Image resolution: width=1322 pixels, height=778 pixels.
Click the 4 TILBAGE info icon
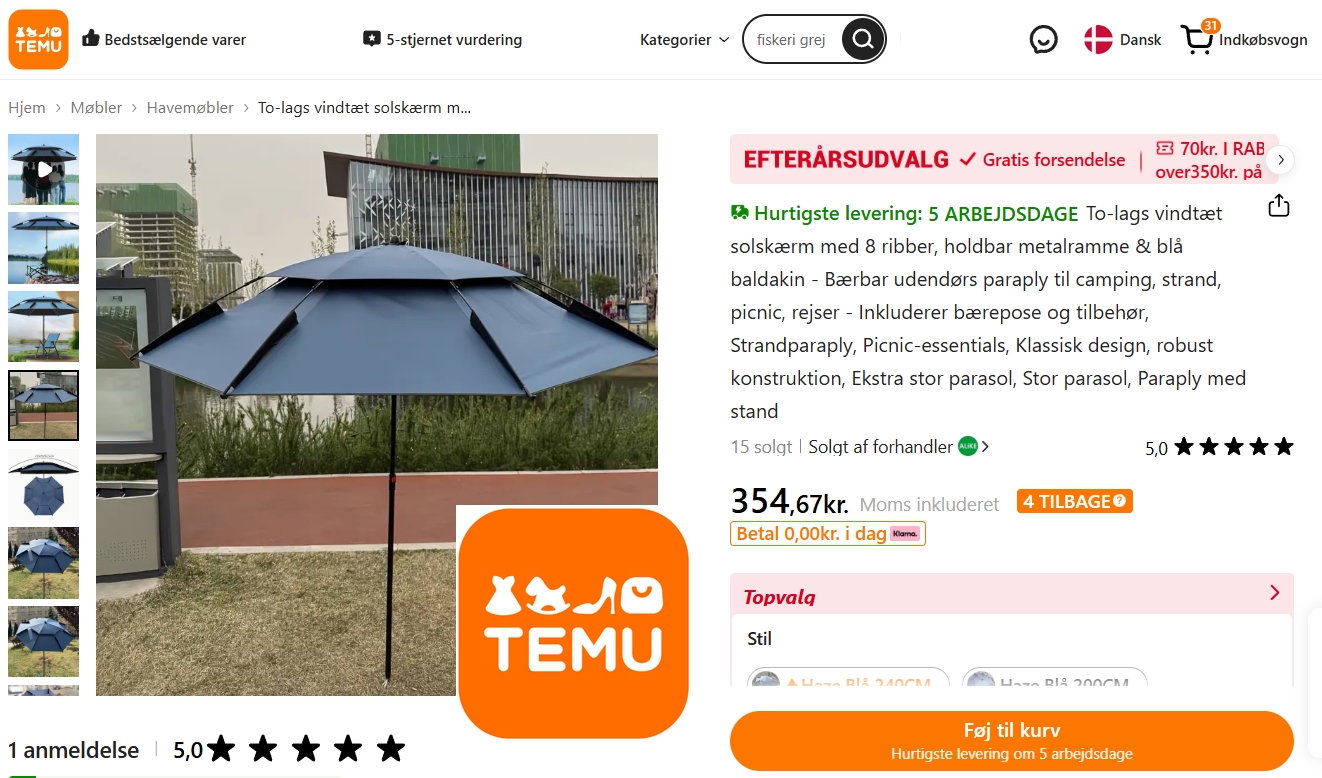(1119, 501)
